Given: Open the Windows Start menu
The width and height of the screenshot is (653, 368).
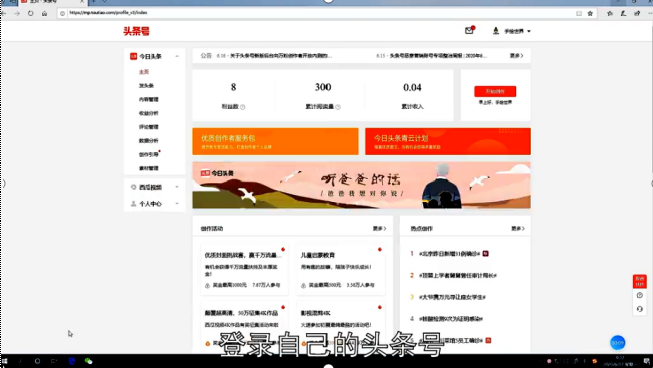Looking at the screenshot, I should [x=5, y=361].
